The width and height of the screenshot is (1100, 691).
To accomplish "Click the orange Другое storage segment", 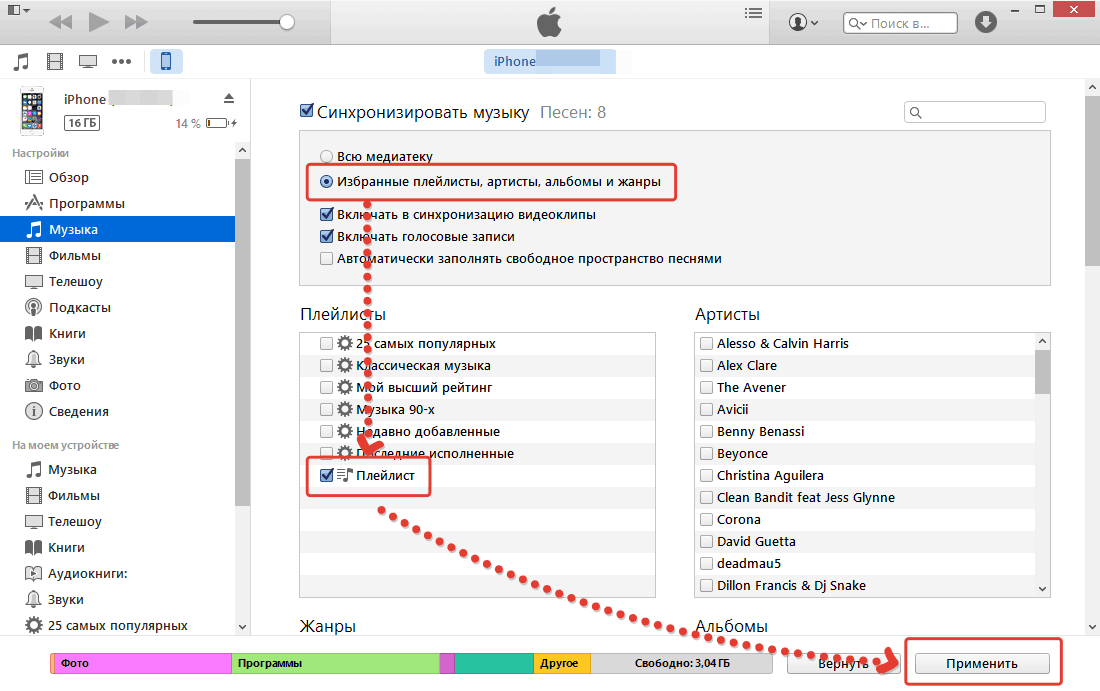I will (562, 663).
